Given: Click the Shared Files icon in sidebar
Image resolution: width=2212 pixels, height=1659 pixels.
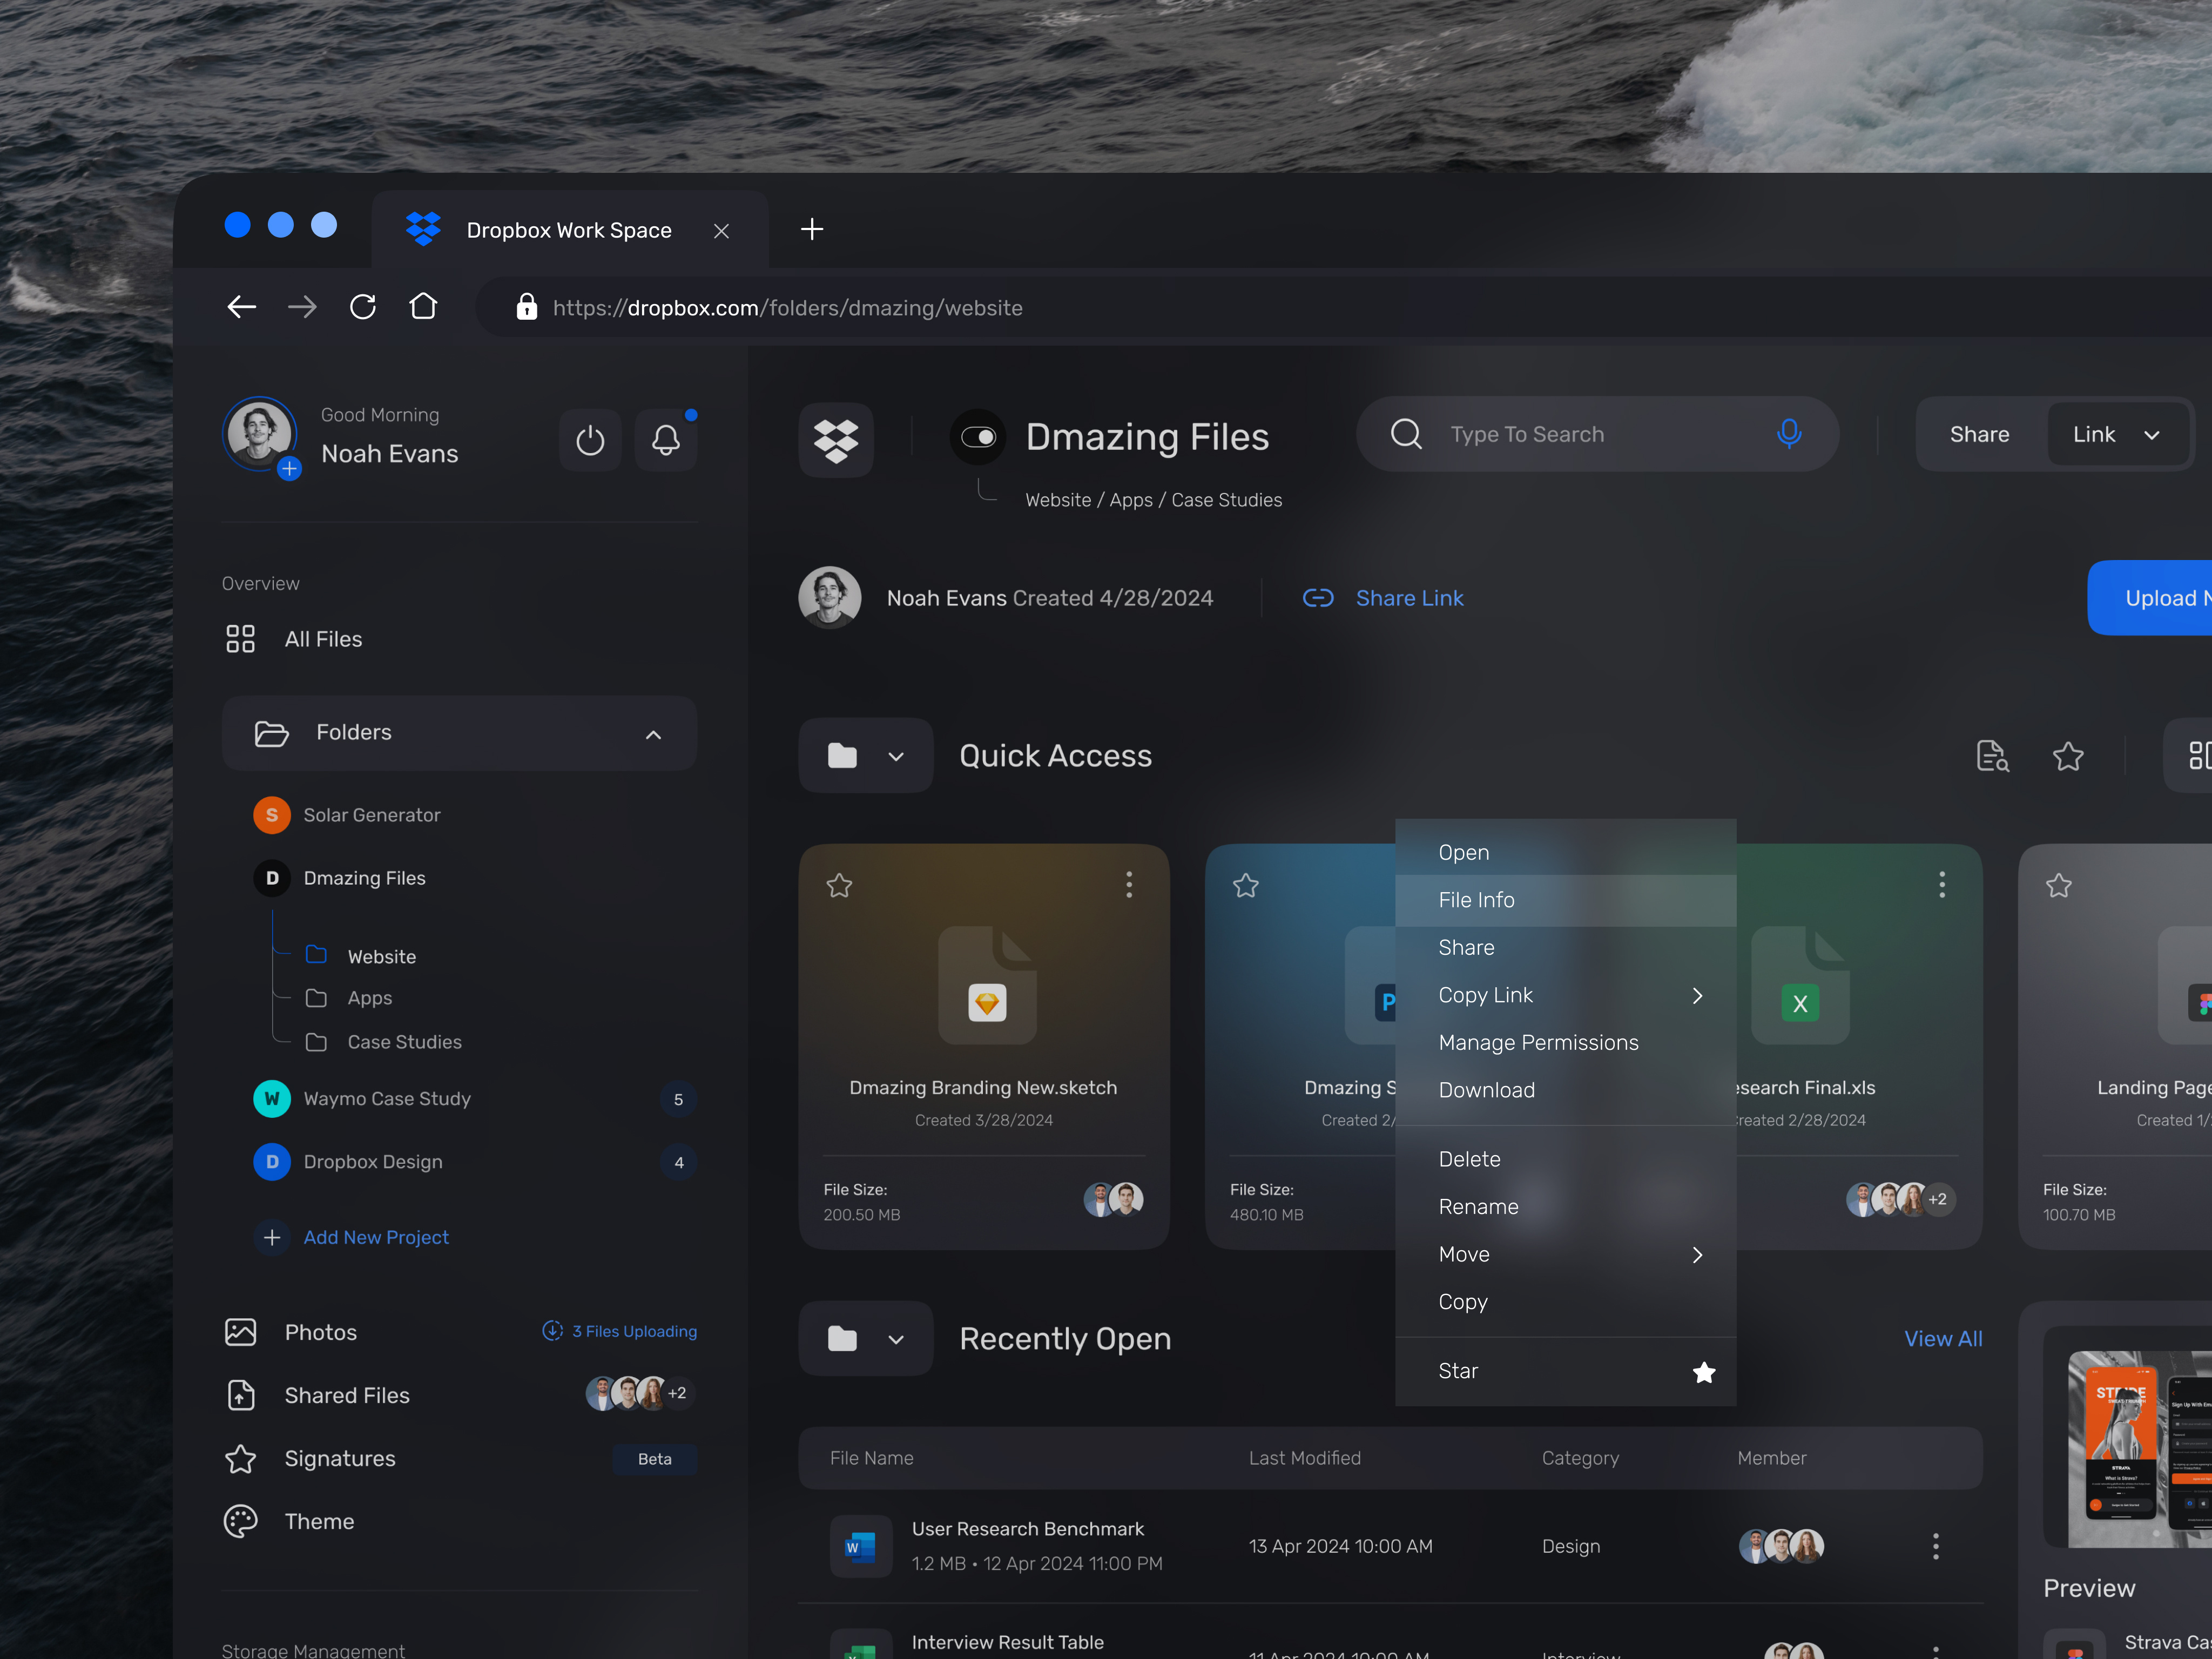Looking at the screenshot, I should click(x=241, y=1395).
